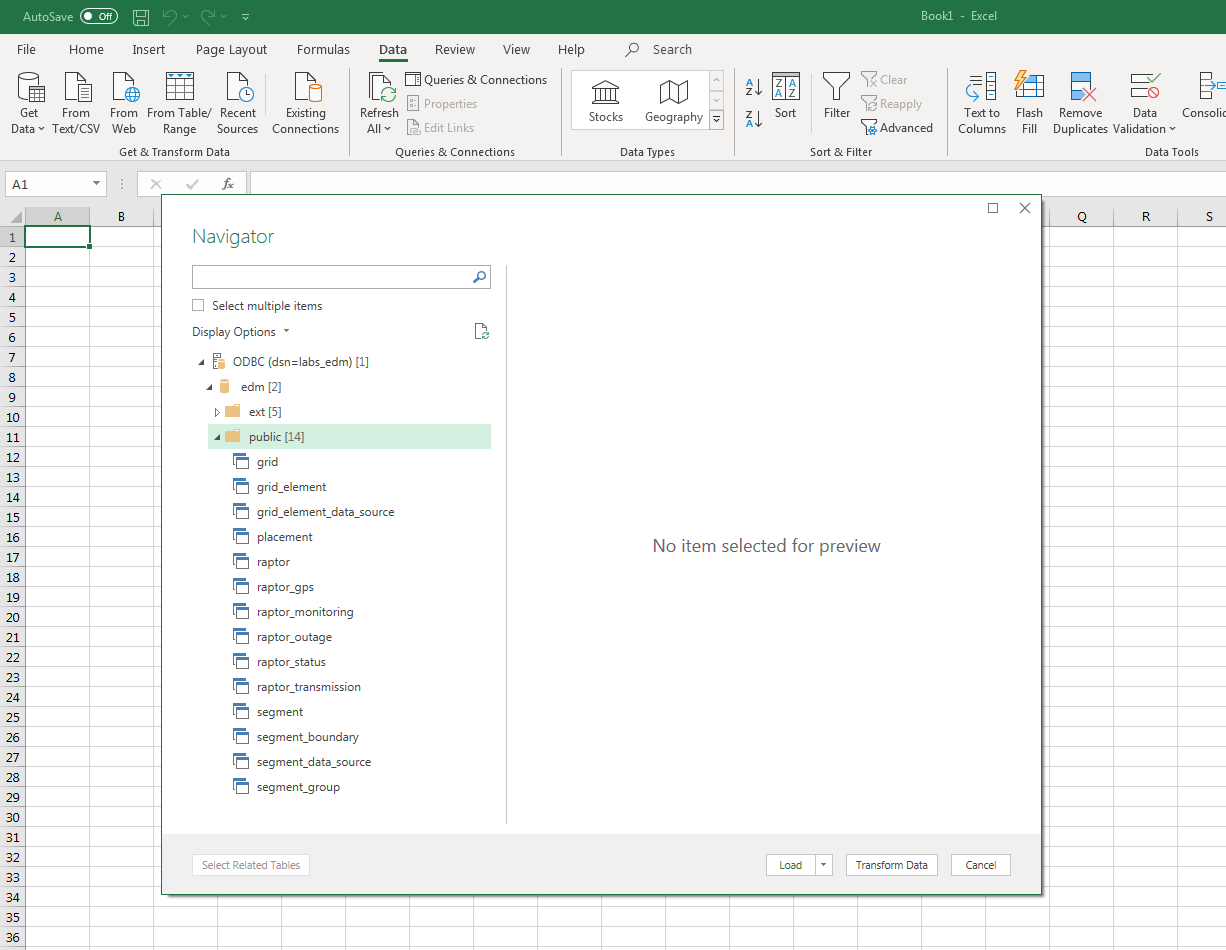Collapse the public folder

(x=218, y=437)
